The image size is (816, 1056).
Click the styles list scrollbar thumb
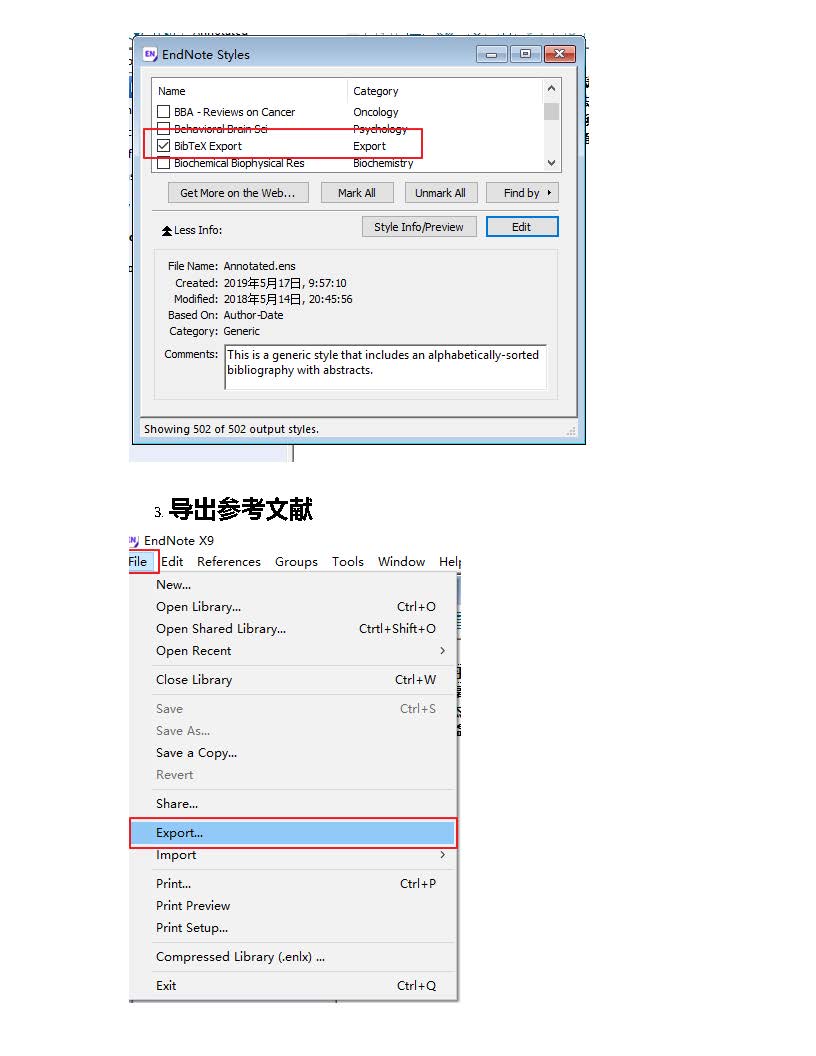pos(551,111)
